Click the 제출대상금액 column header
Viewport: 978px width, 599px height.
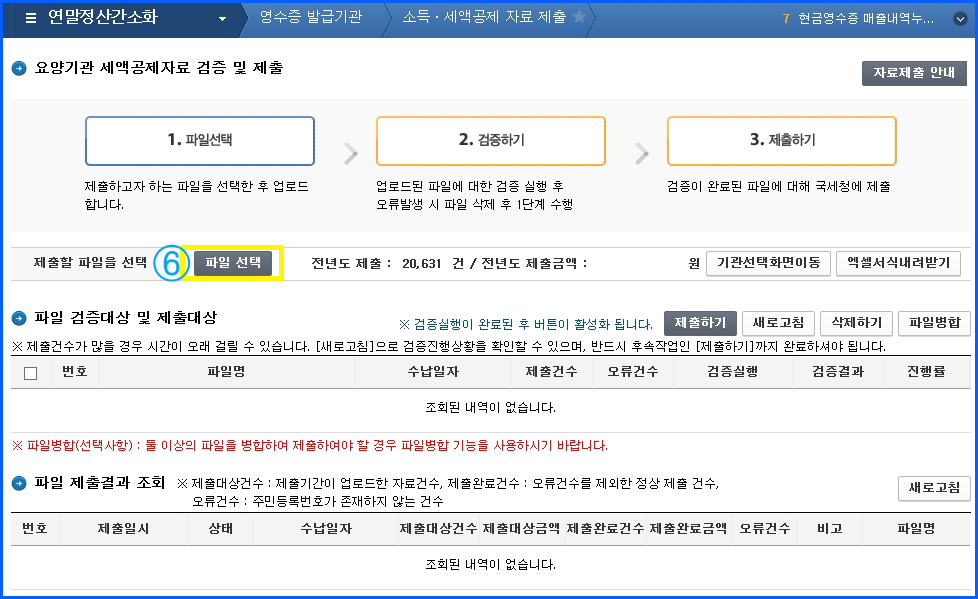pos(521,529)
